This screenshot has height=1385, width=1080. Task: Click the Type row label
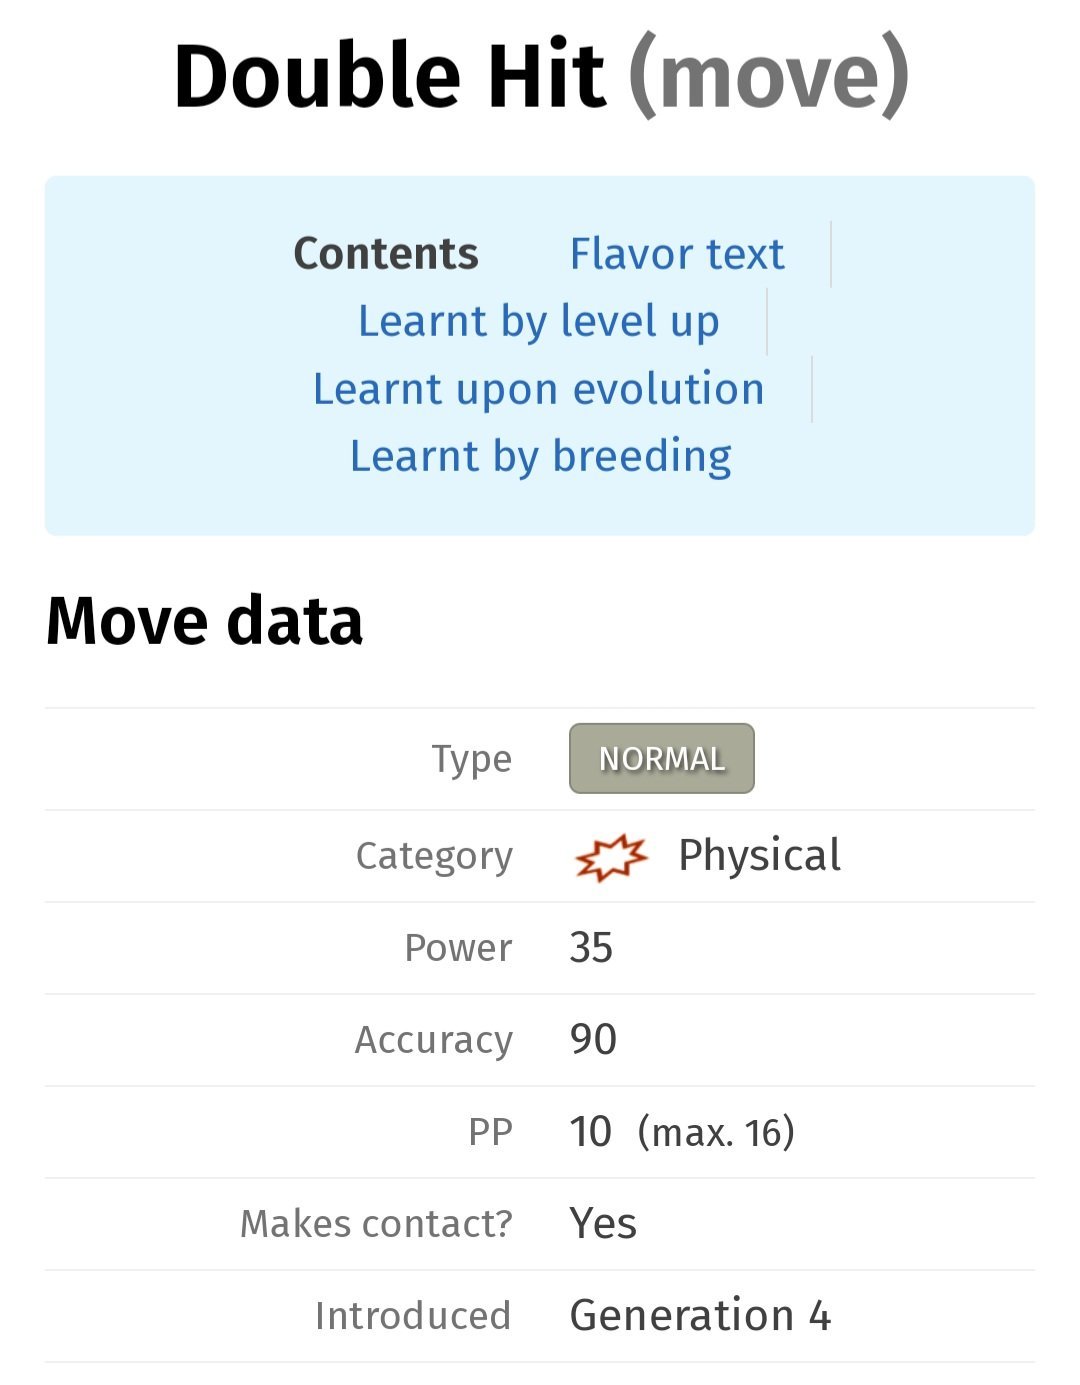(x=471, y=759)
